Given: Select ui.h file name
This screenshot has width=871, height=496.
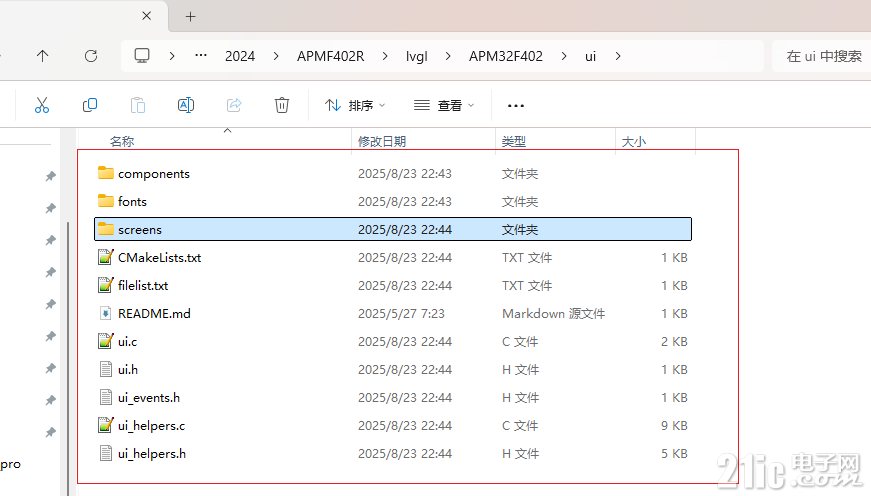Looking at the screenshot, I should (128, 369).
